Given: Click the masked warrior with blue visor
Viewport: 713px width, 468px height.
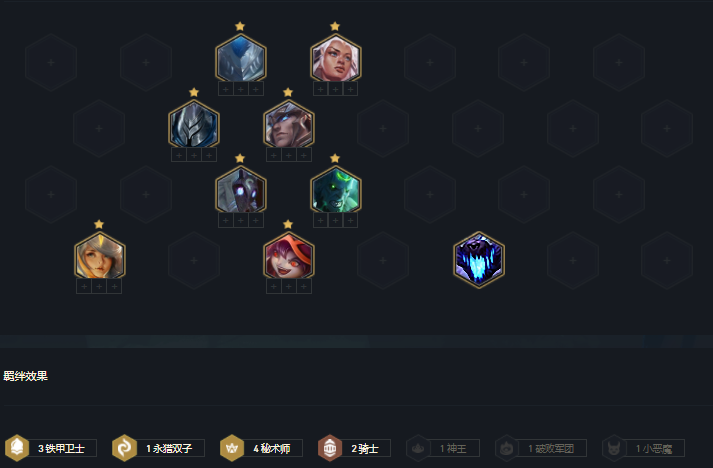Looking at the screenshot, I should coord(288,126).
